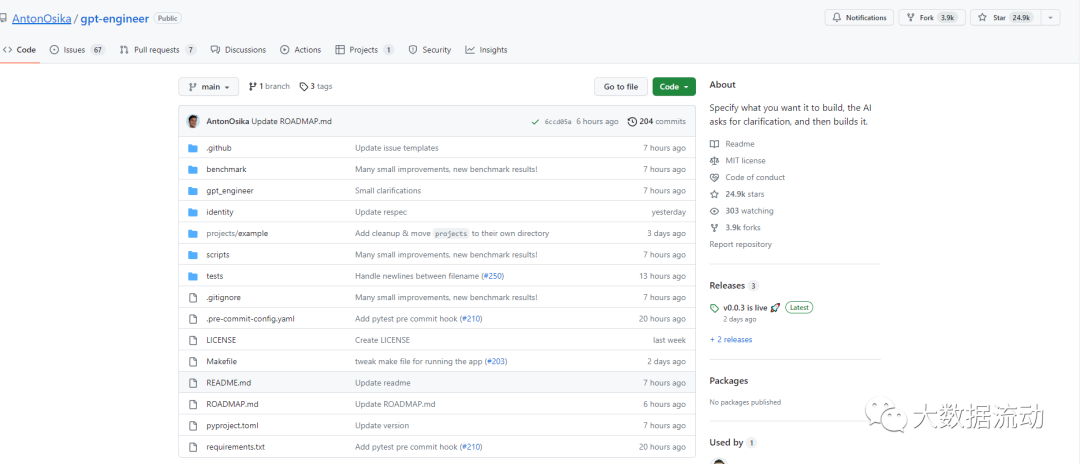Go to the Discussions tab
This screenshot has width=1080, height=464.
(238, 50)
